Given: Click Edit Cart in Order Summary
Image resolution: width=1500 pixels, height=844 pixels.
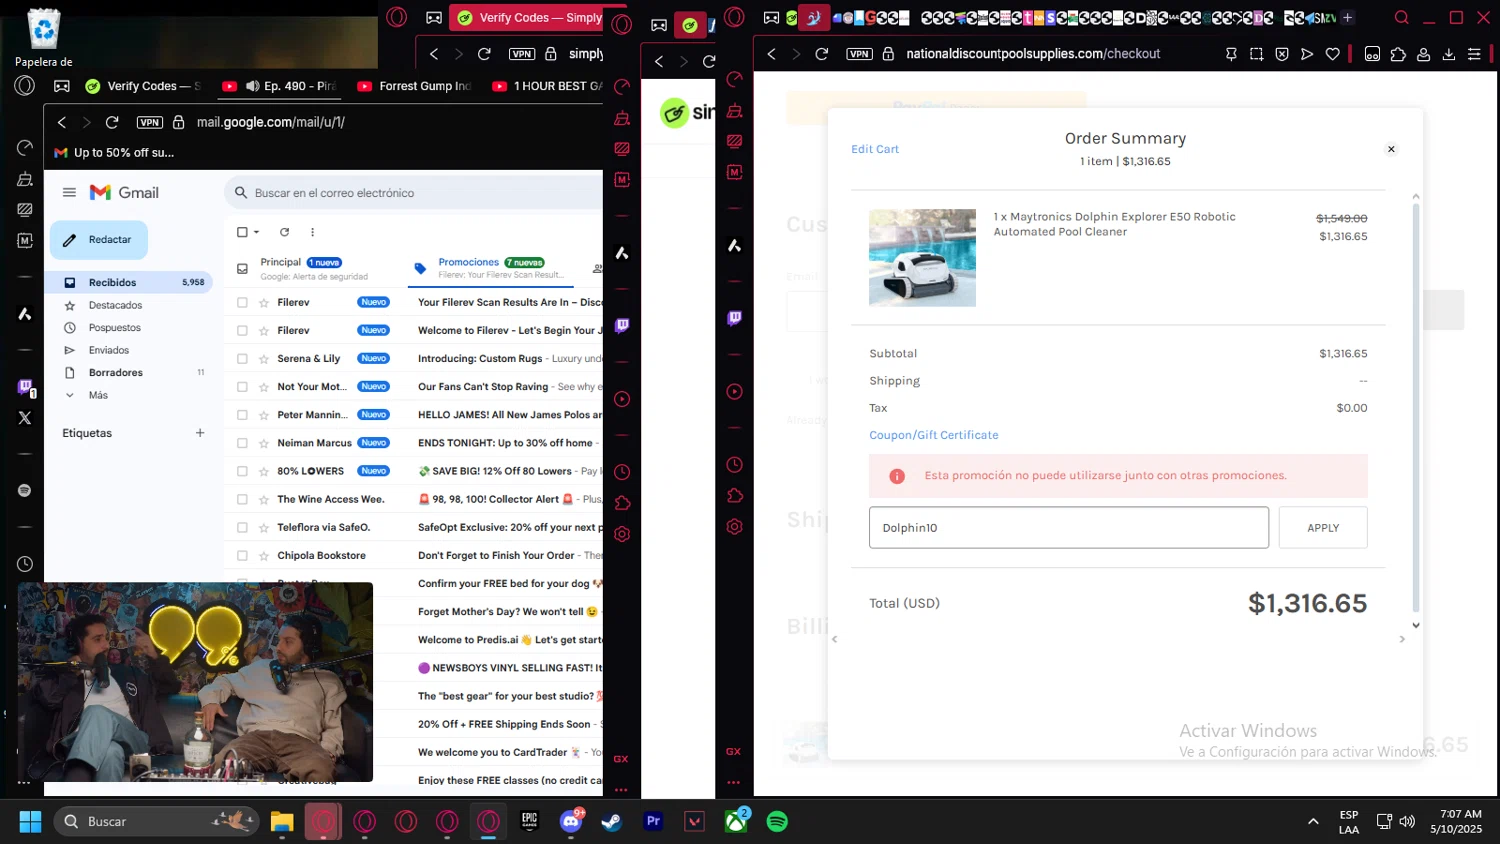Looking at the screenshot, I should pyautogui.click(x=875, y=149).
